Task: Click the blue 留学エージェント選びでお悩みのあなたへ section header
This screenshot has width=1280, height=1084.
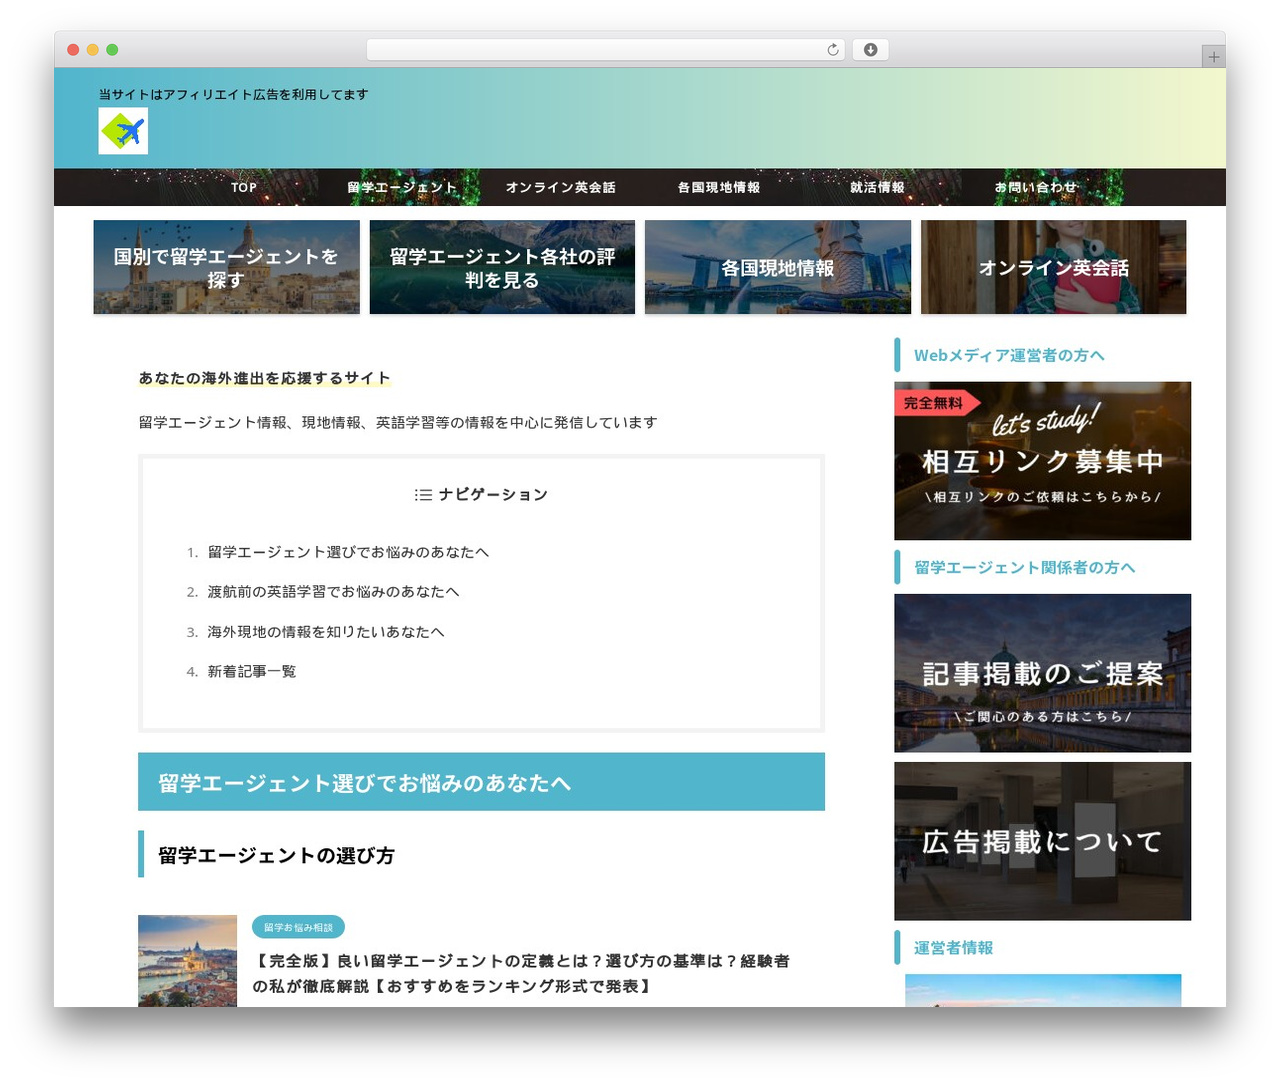Action: click(x=481, y=782)
